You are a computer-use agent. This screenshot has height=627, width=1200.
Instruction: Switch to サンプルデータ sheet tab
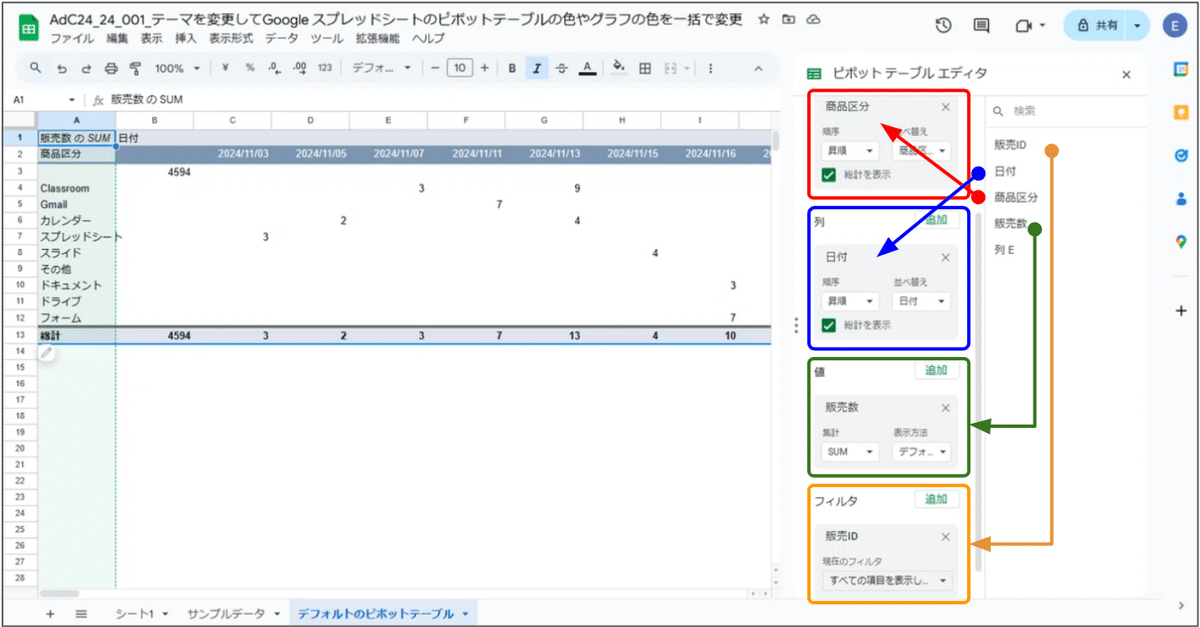click(232, 613)
